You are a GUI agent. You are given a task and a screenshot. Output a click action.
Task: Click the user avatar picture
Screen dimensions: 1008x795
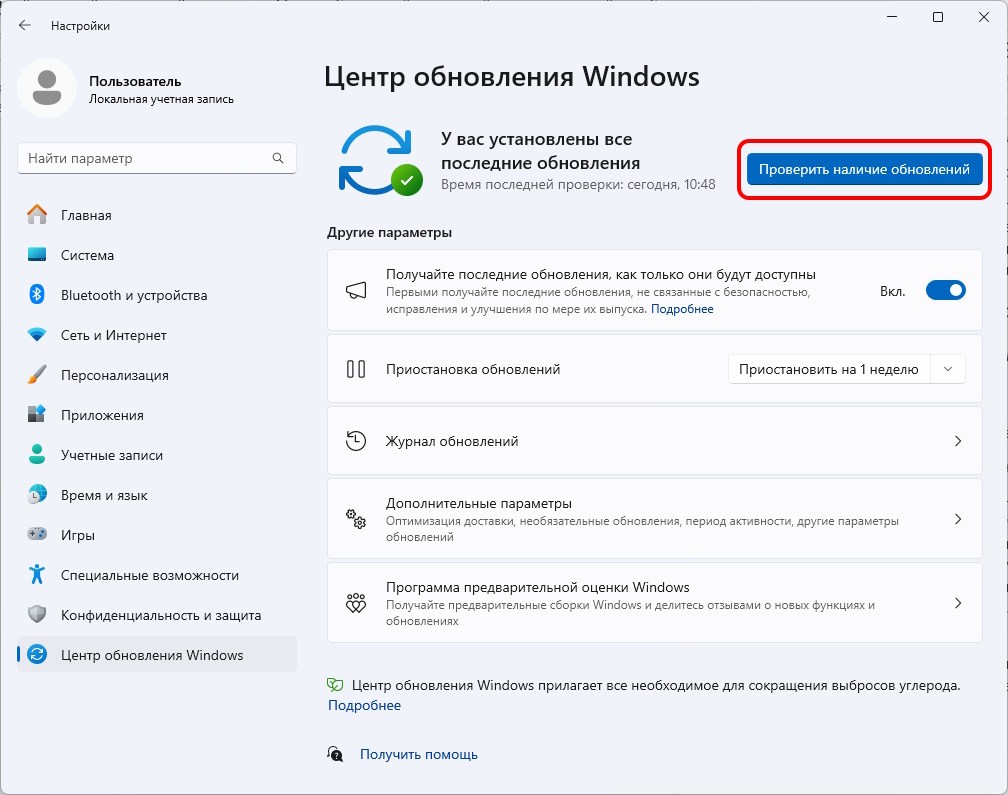tap(47, 88)
